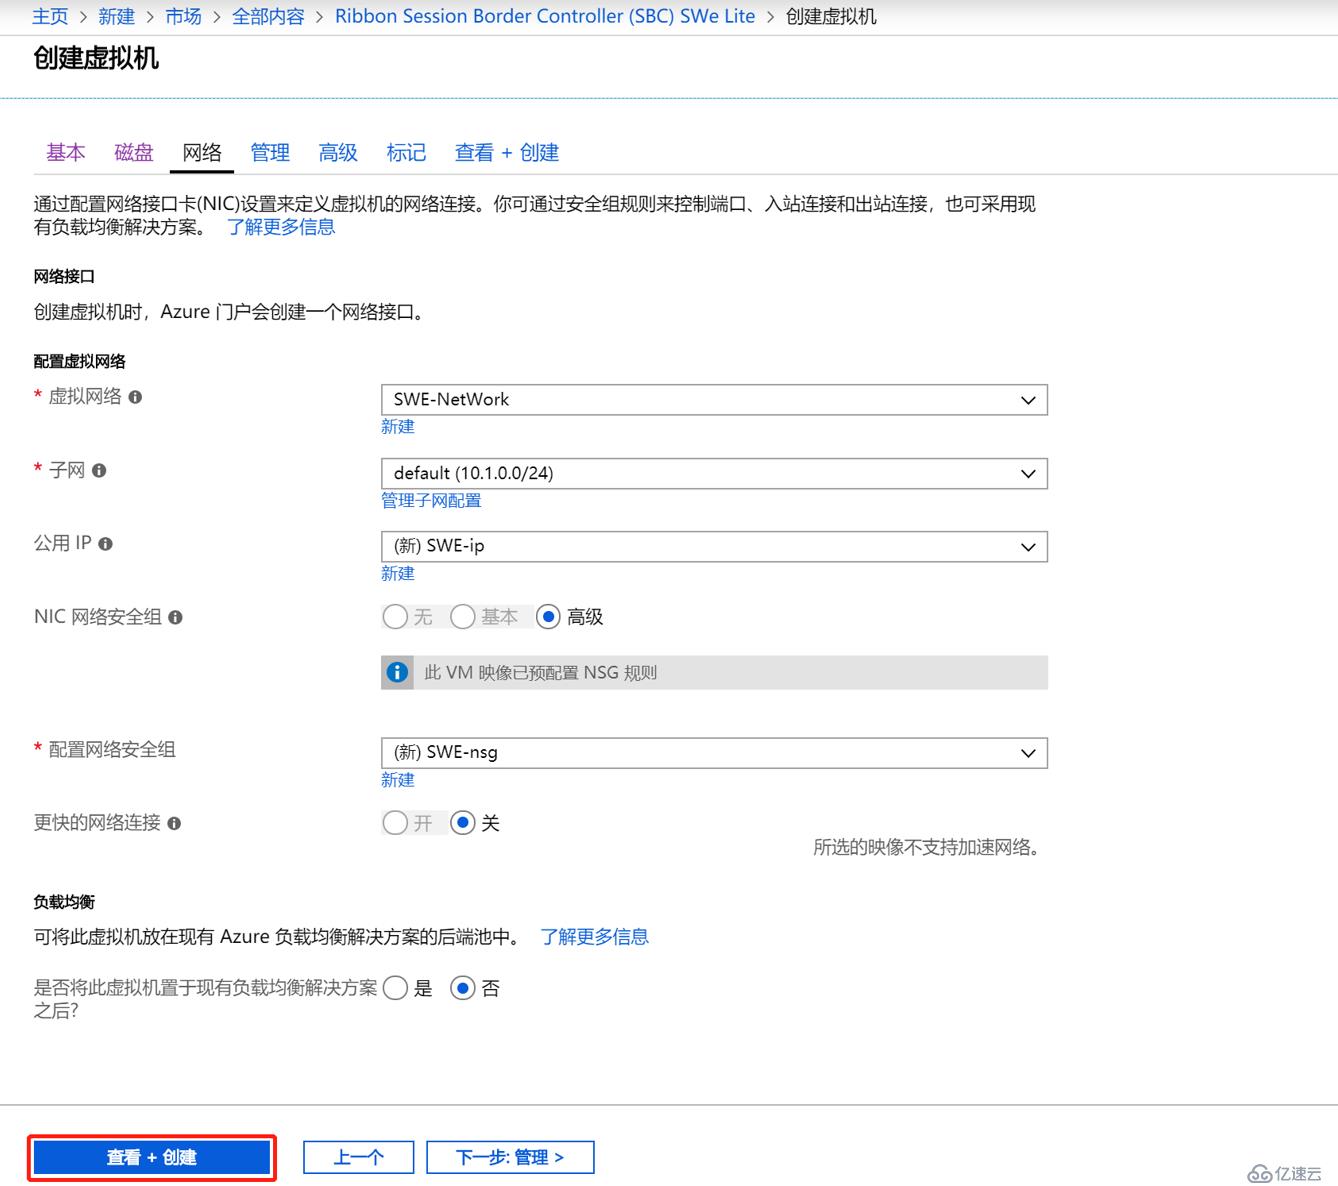Select 关 for accelerated networking
1338x1186 pixels.
[462, 823]
